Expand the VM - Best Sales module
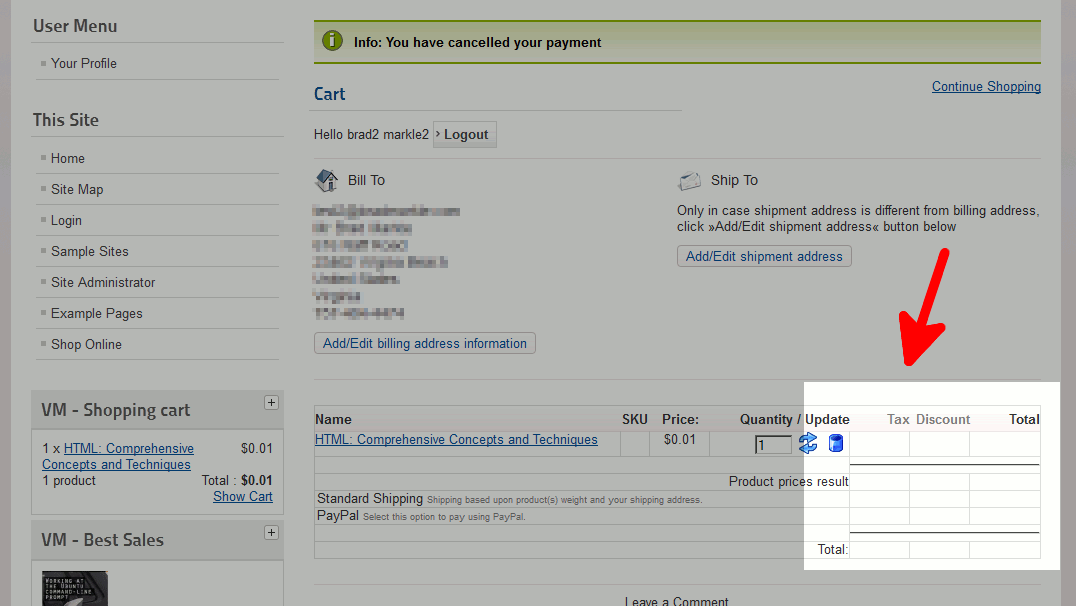1076x606 pixels. pyautogui.click(x=271, y=532)
